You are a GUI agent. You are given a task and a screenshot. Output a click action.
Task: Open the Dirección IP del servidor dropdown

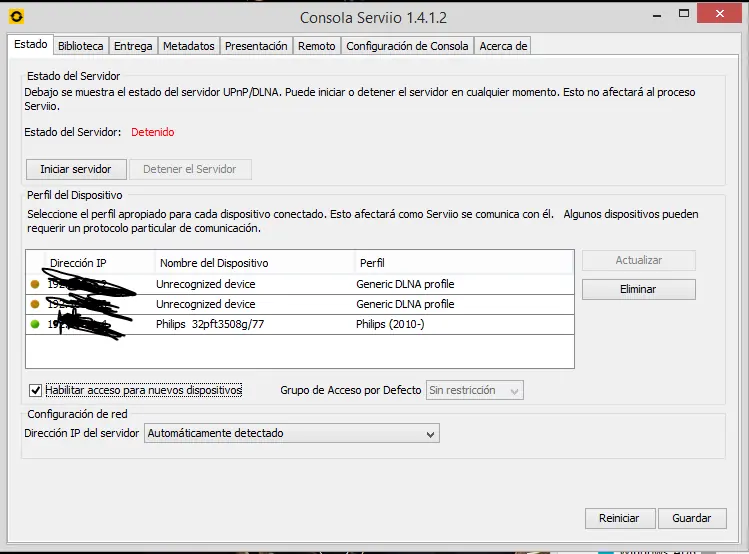point(292,433)
